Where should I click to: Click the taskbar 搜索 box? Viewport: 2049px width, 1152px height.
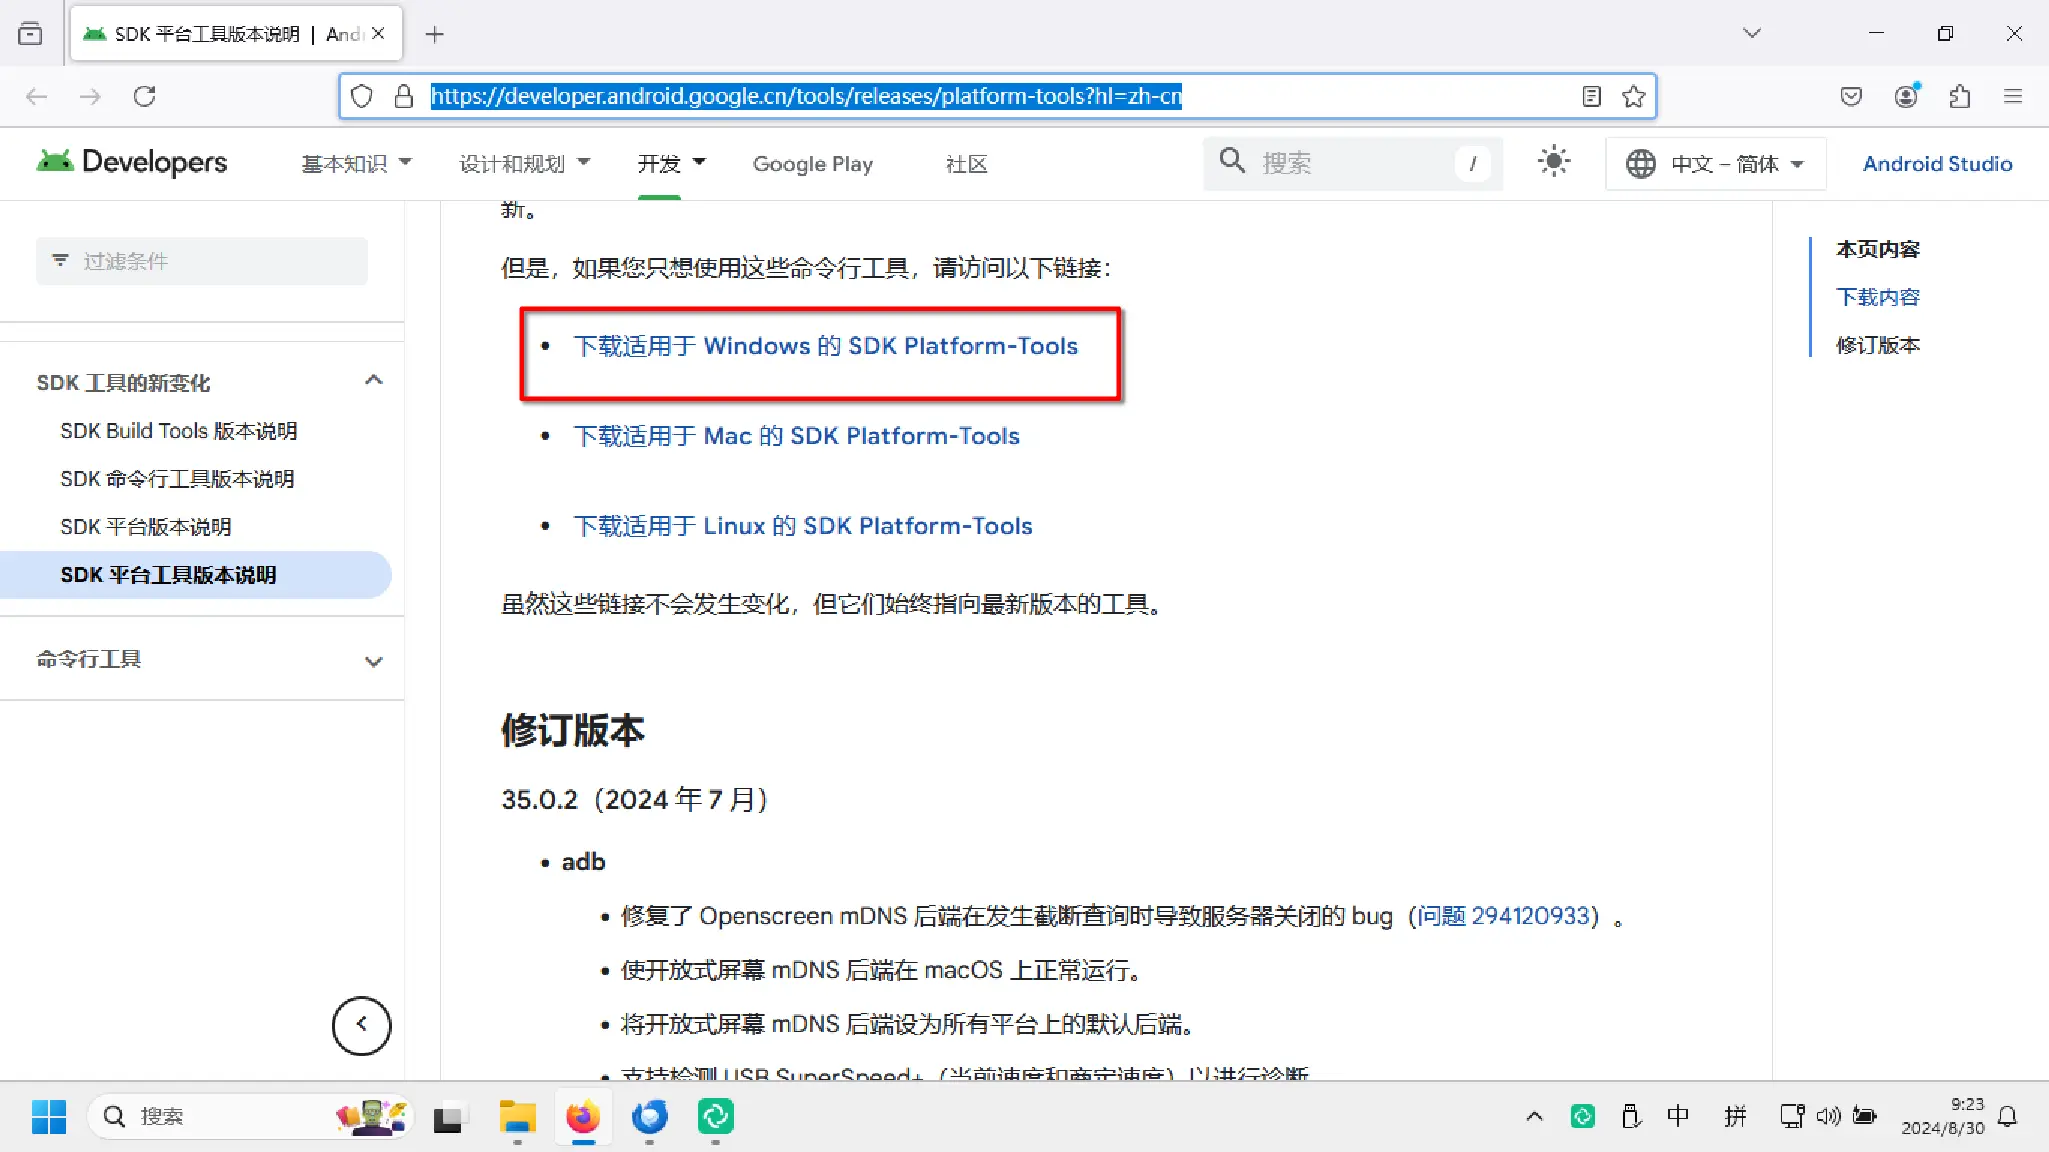pos(250,1116)
